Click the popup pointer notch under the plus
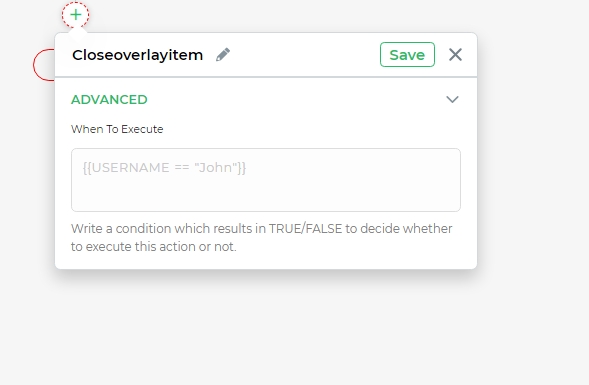Viewport: 589px width, 385px height. [78, 36]
